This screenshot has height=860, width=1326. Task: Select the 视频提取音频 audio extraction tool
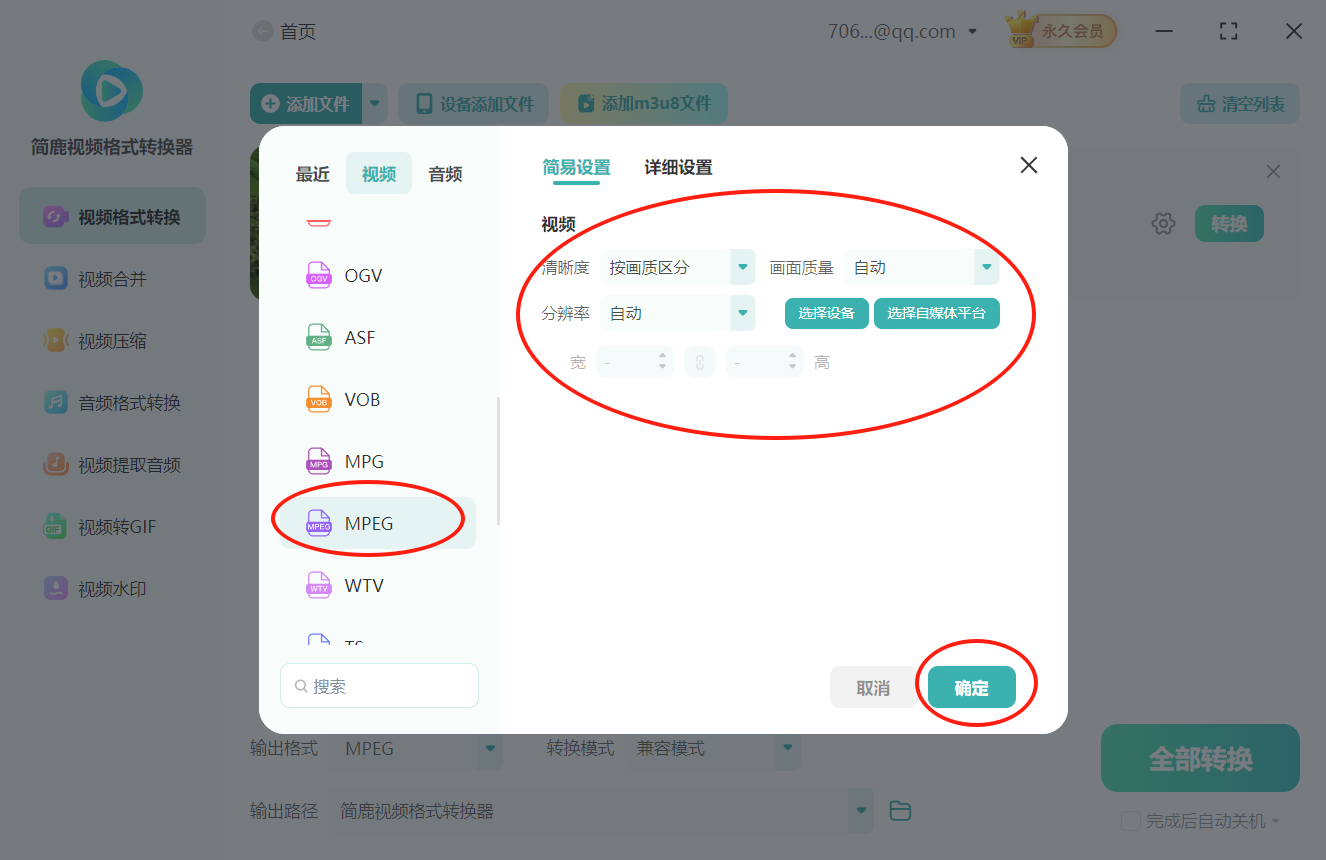click(x=111, y=464)
